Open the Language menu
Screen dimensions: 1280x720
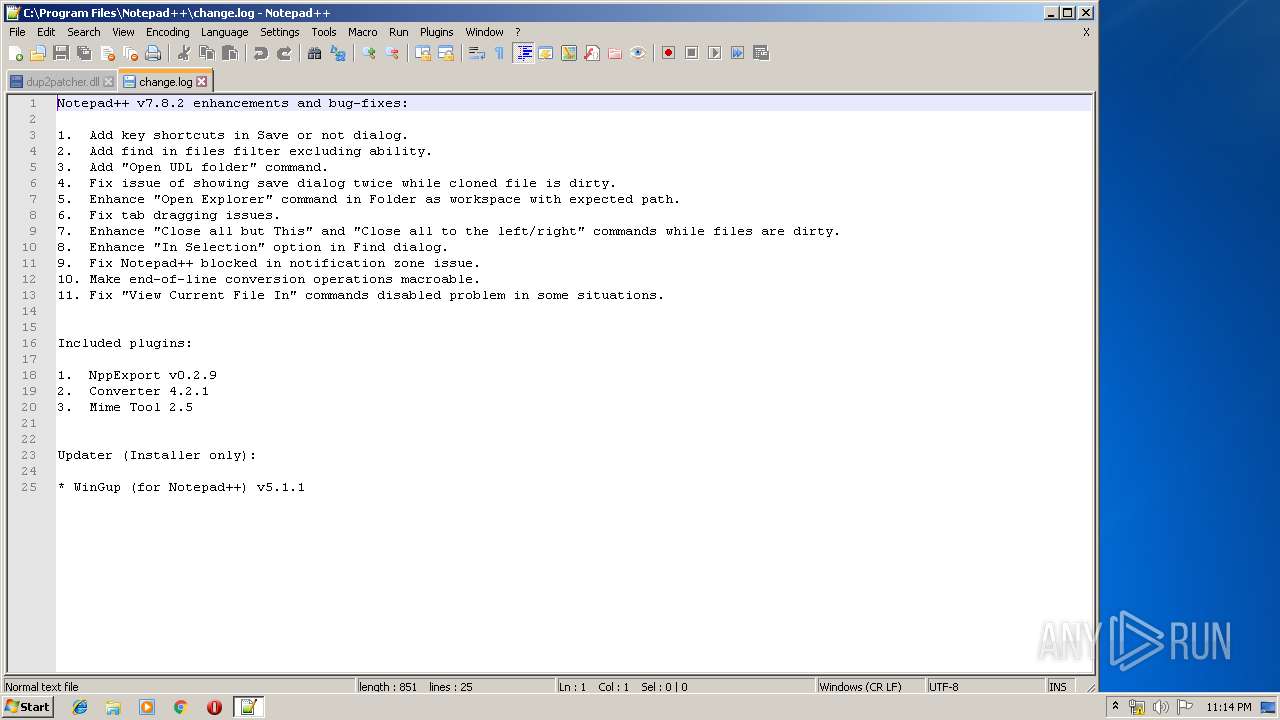[x=224, y=32]
